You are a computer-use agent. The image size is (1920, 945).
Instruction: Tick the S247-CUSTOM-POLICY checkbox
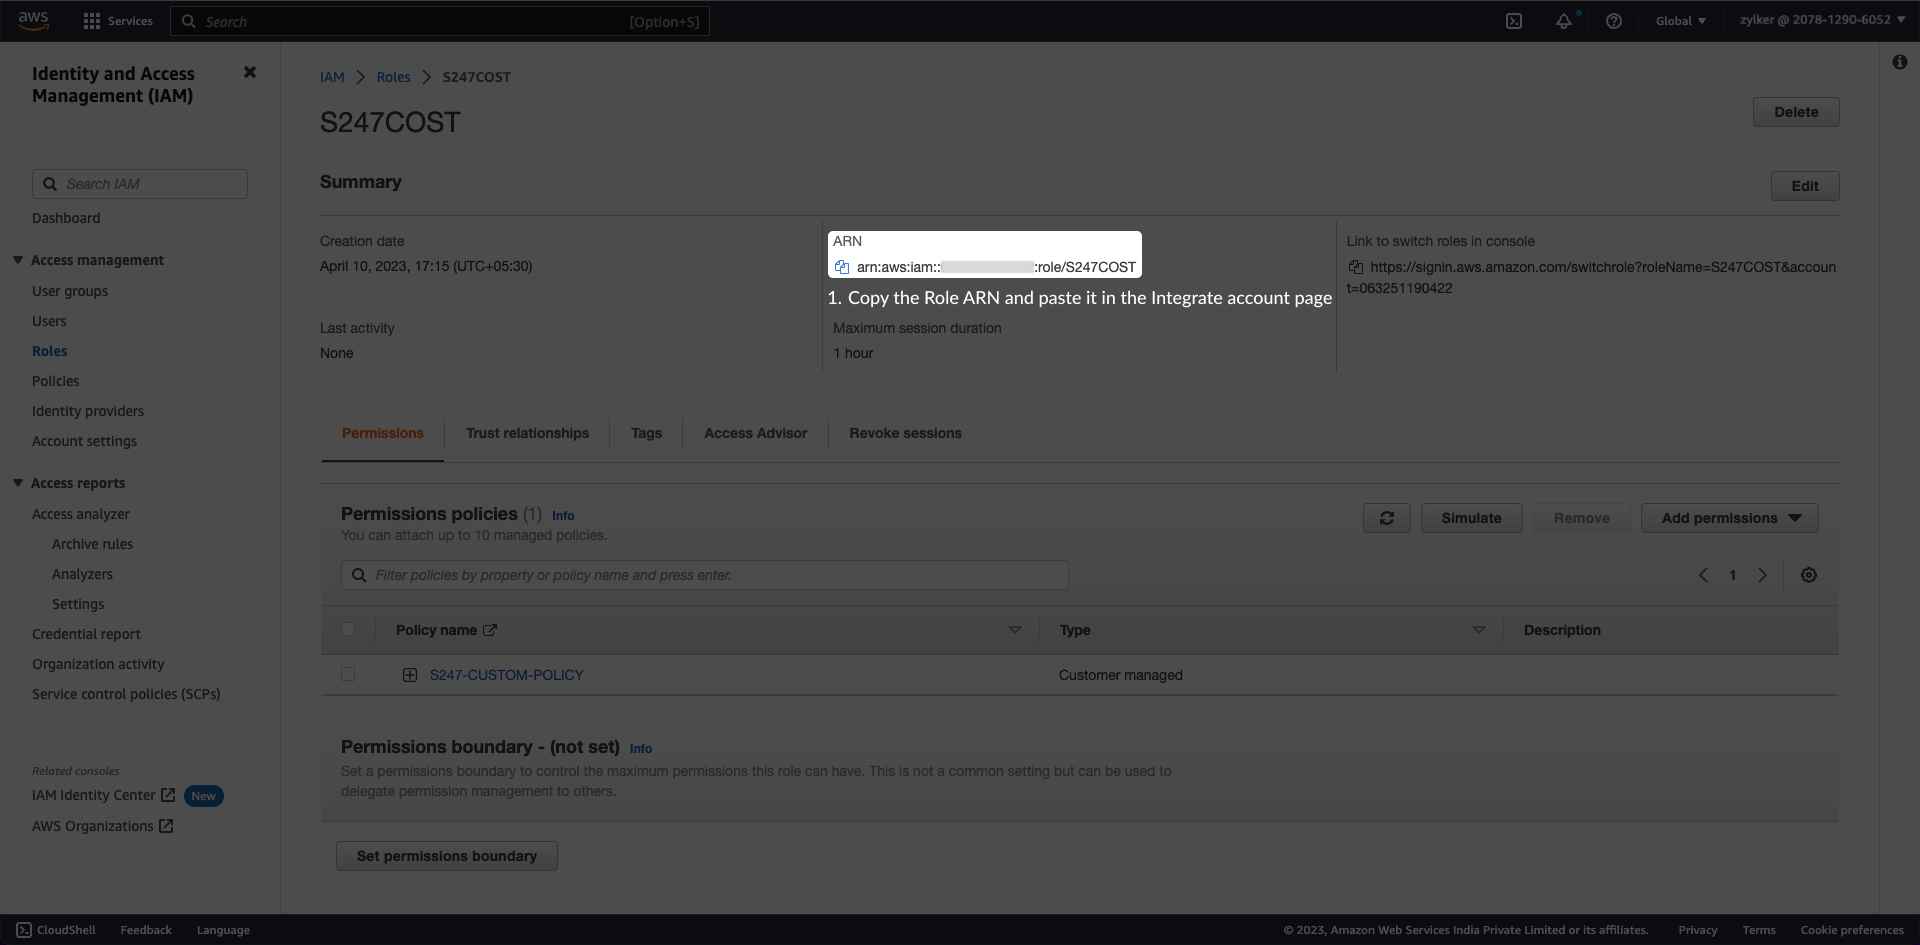click(x=348, y=674)
